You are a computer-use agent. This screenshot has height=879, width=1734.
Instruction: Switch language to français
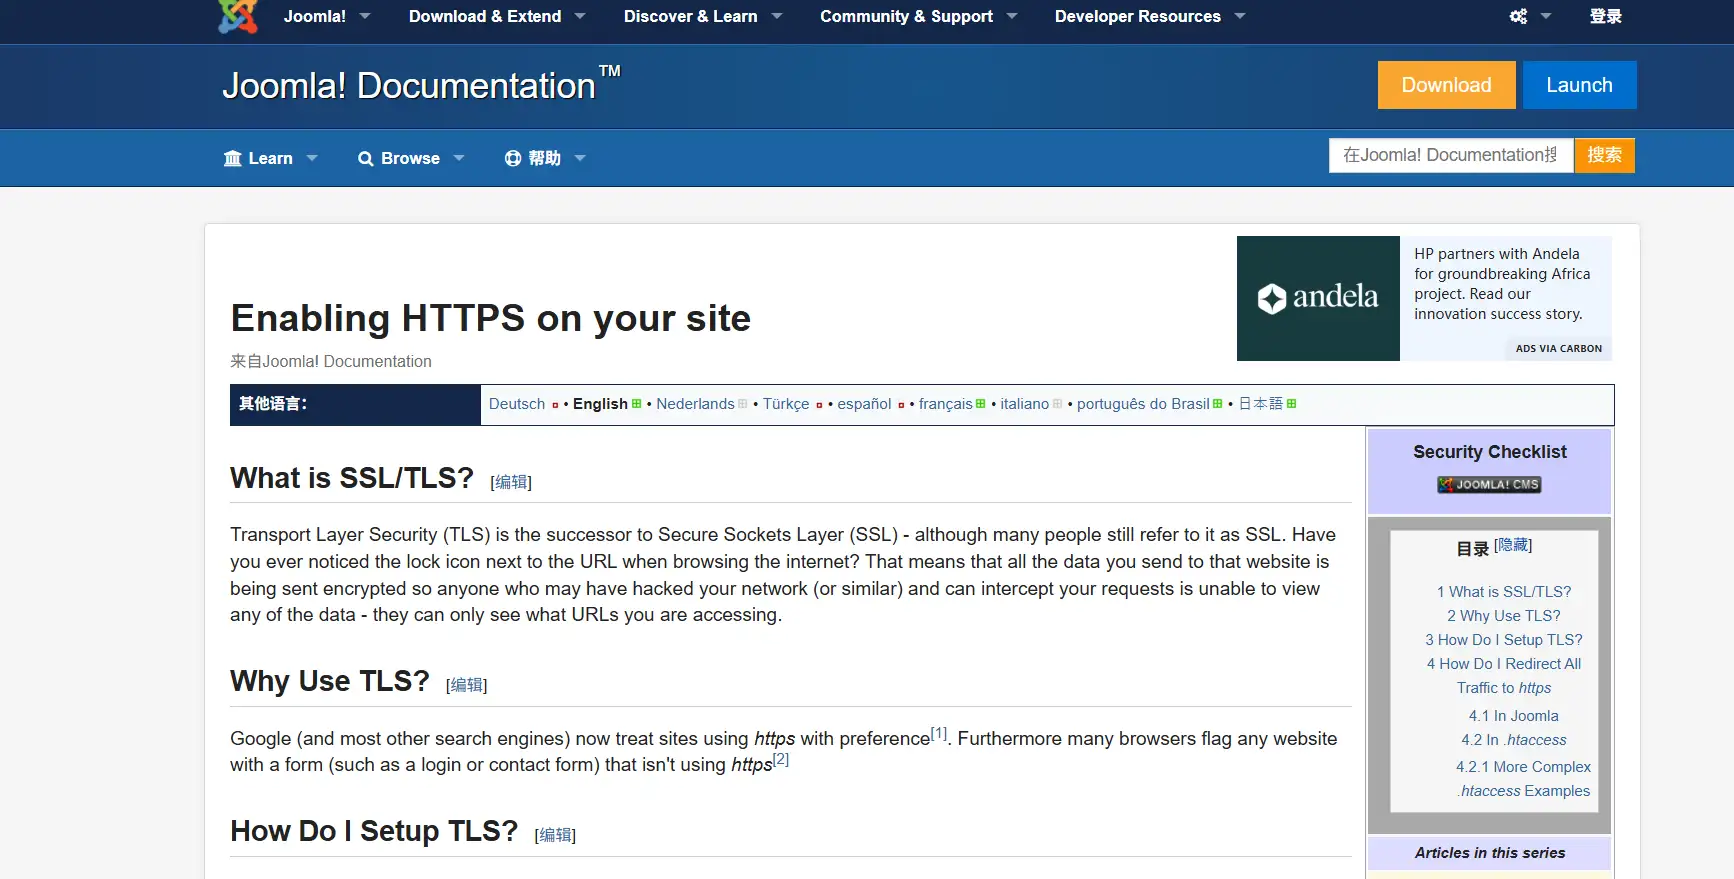point(945,404)
